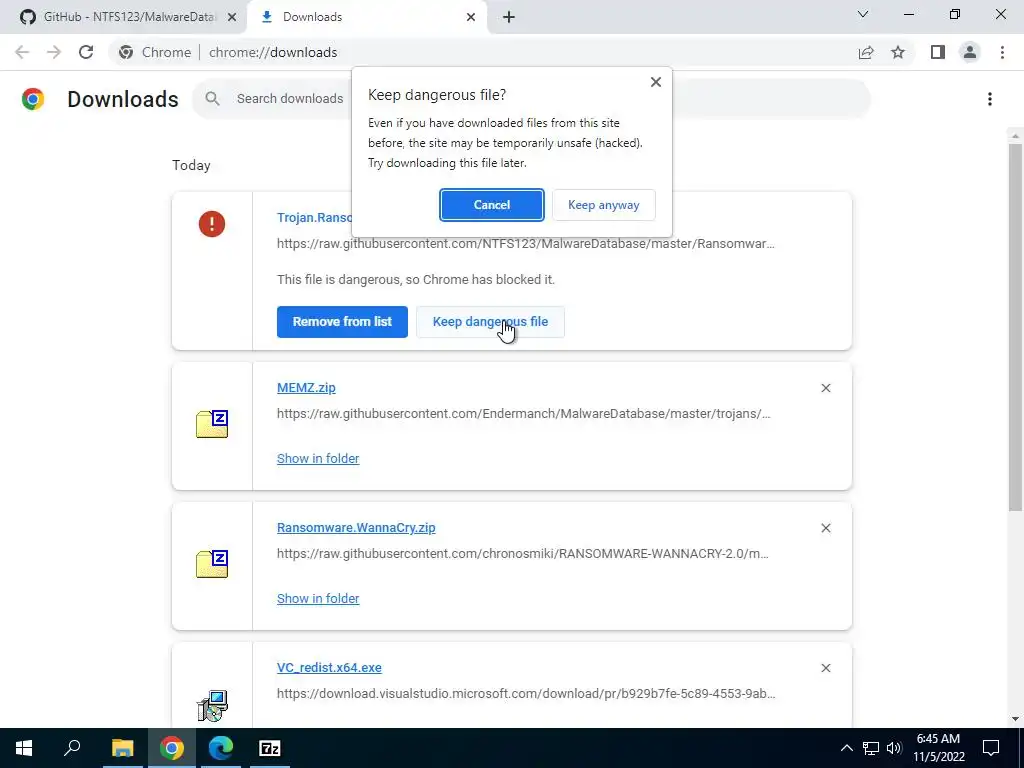Open File Explorer from taskbar
1024x768 pixels.
pos(122,748)
